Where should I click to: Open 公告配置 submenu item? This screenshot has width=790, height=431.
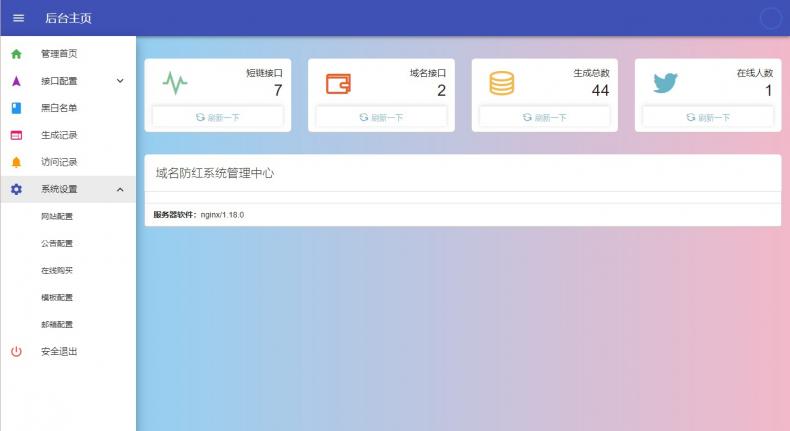[68, 243]
